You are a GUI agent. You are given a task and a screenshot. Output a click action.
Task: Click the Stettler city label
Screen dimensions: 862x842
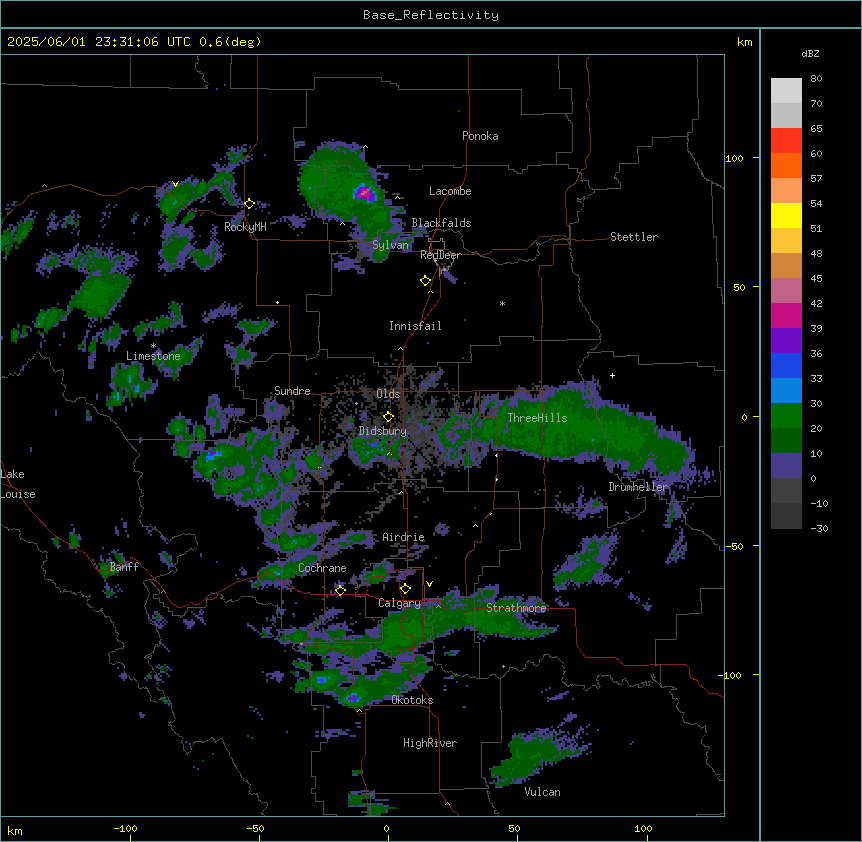click(x=634, y=237)
